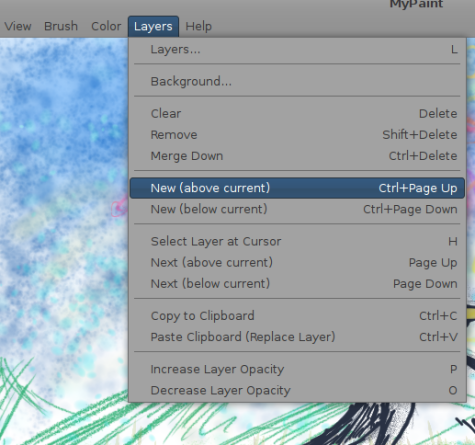475x445 pixels.
Task: Select Merge Down from the Layers menu
Action: tap(297, 156)
